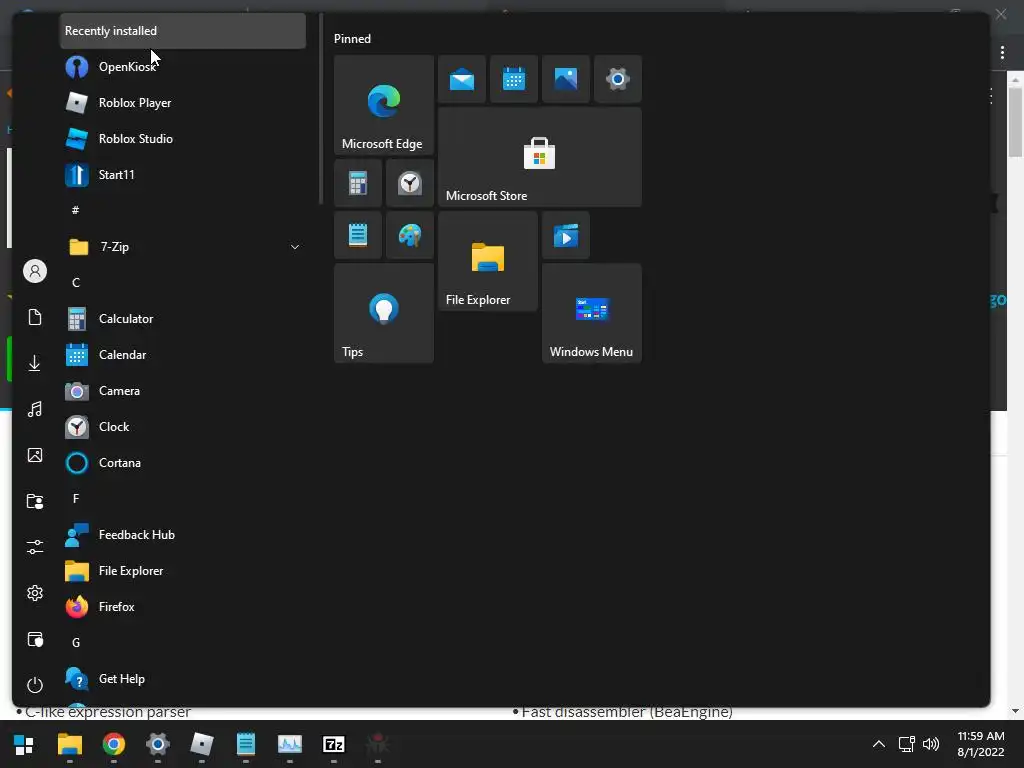
Task: Open 7-Zip on the taskbar
Action: tap(334, 744)
